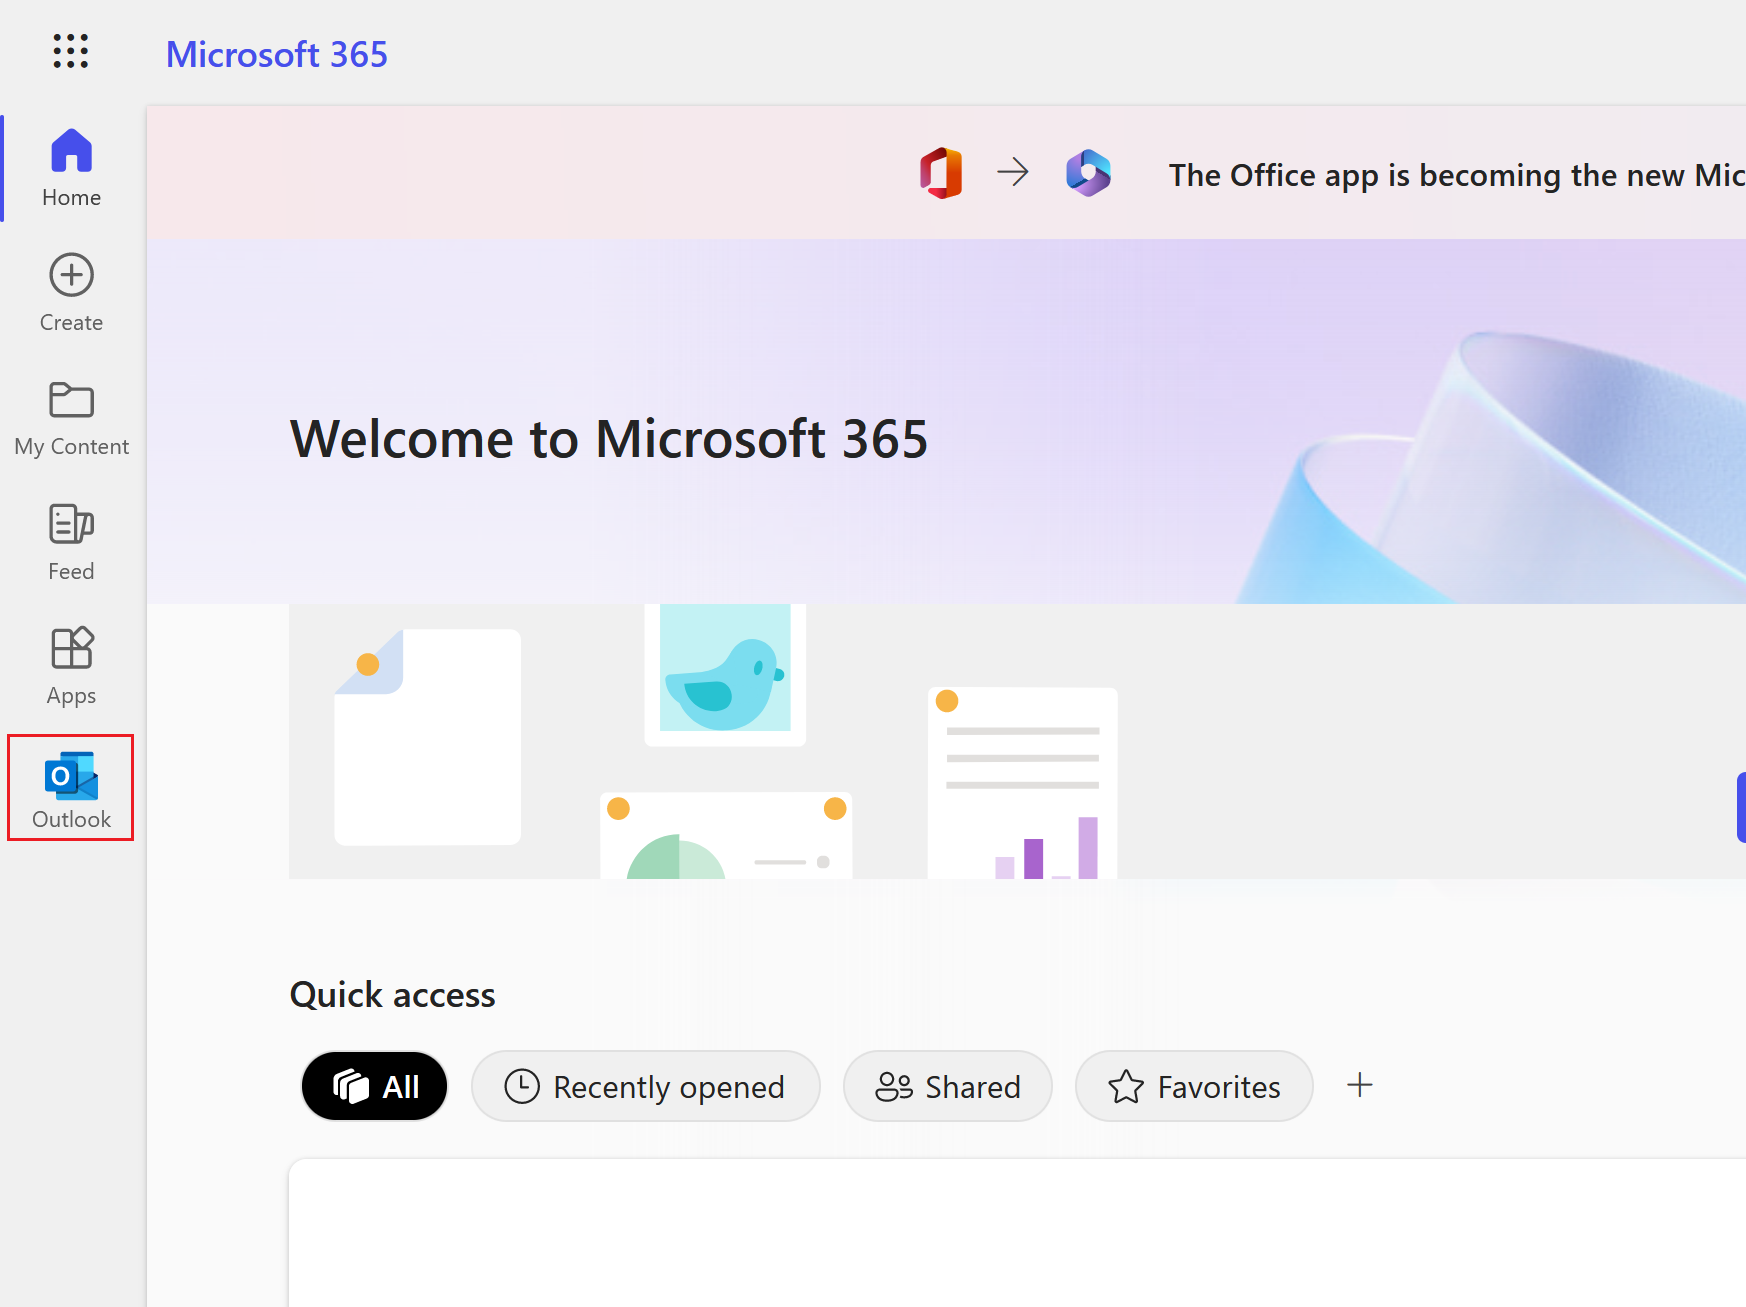Launch Outlook from the sidebar
The image size is (1746, 1307).
71,789
